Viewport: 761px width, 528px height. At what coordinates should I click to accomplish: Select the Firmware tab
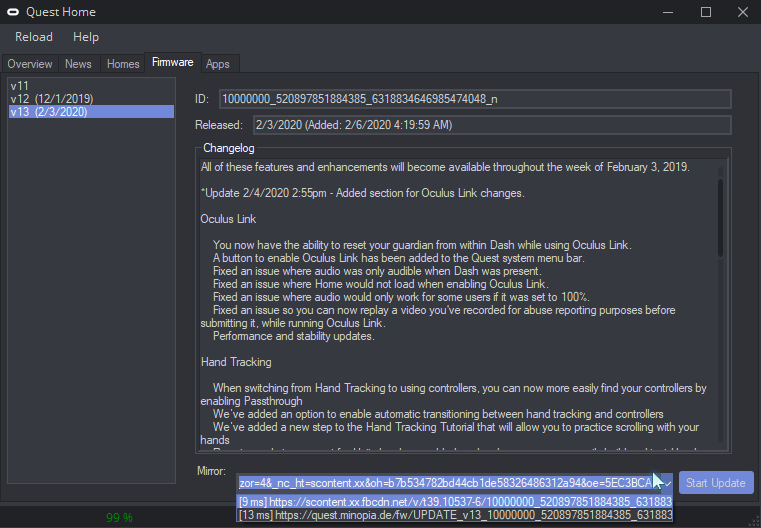(x=173, y=62)
